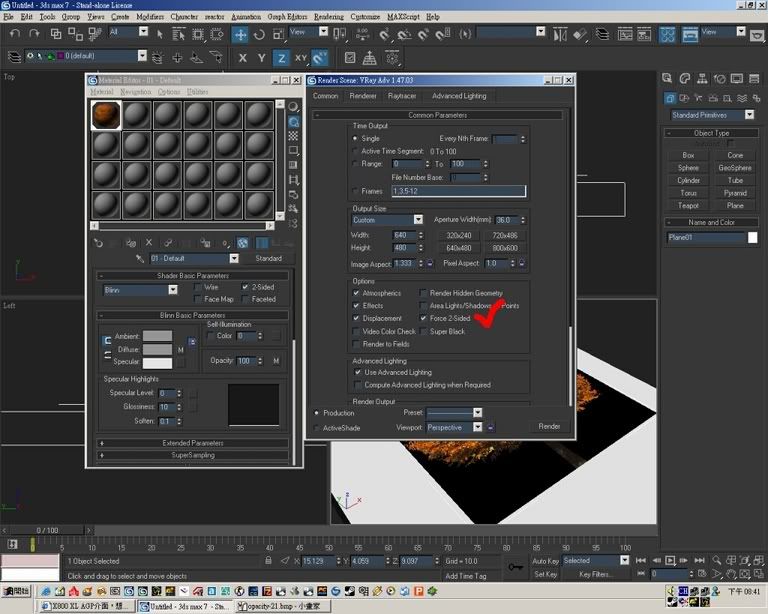Screen dimensions: 768x614
Task: Toggle the Displacement checkbox
Action: [356, 318]
